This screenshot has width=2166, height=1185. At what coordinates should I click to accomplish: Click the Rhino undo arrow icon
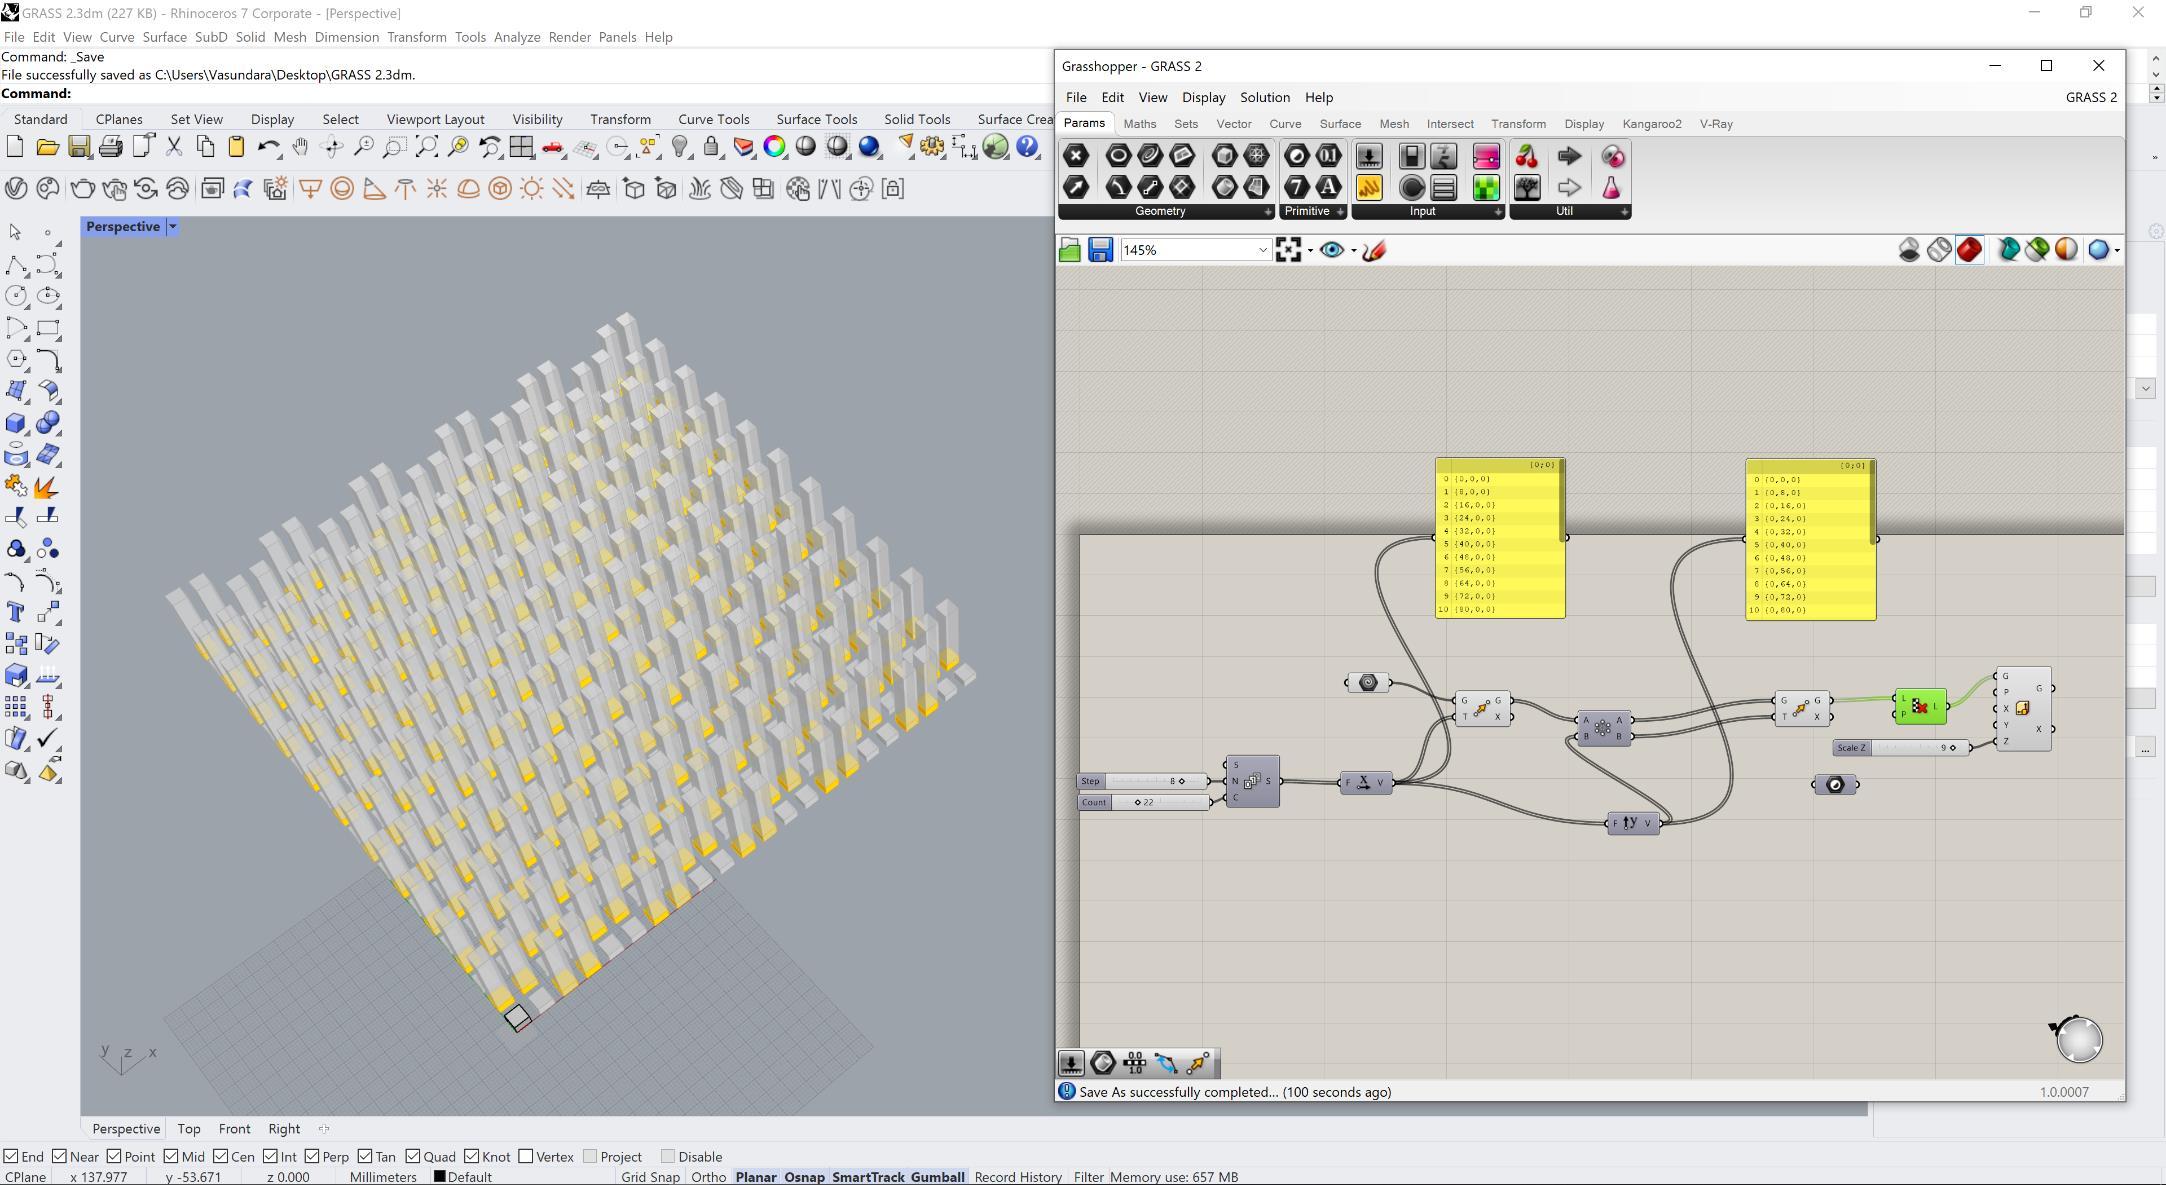click(267, 147)
